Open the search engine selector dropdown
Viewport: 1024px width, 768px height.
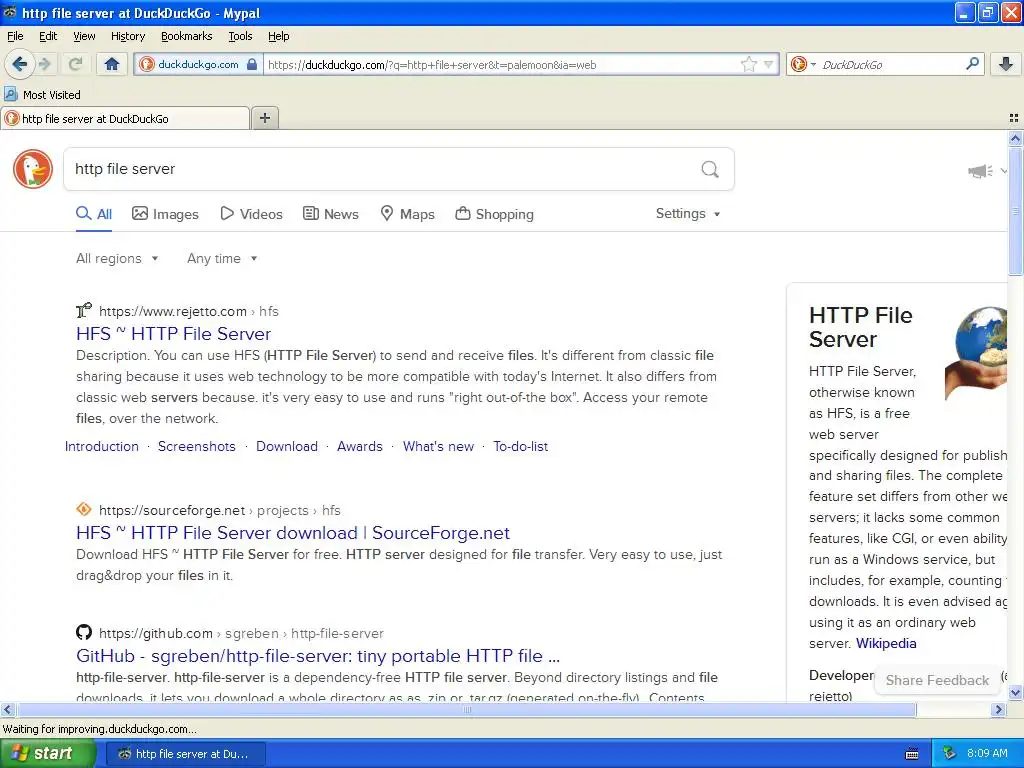pyautogui.click(x=803, y=64)
